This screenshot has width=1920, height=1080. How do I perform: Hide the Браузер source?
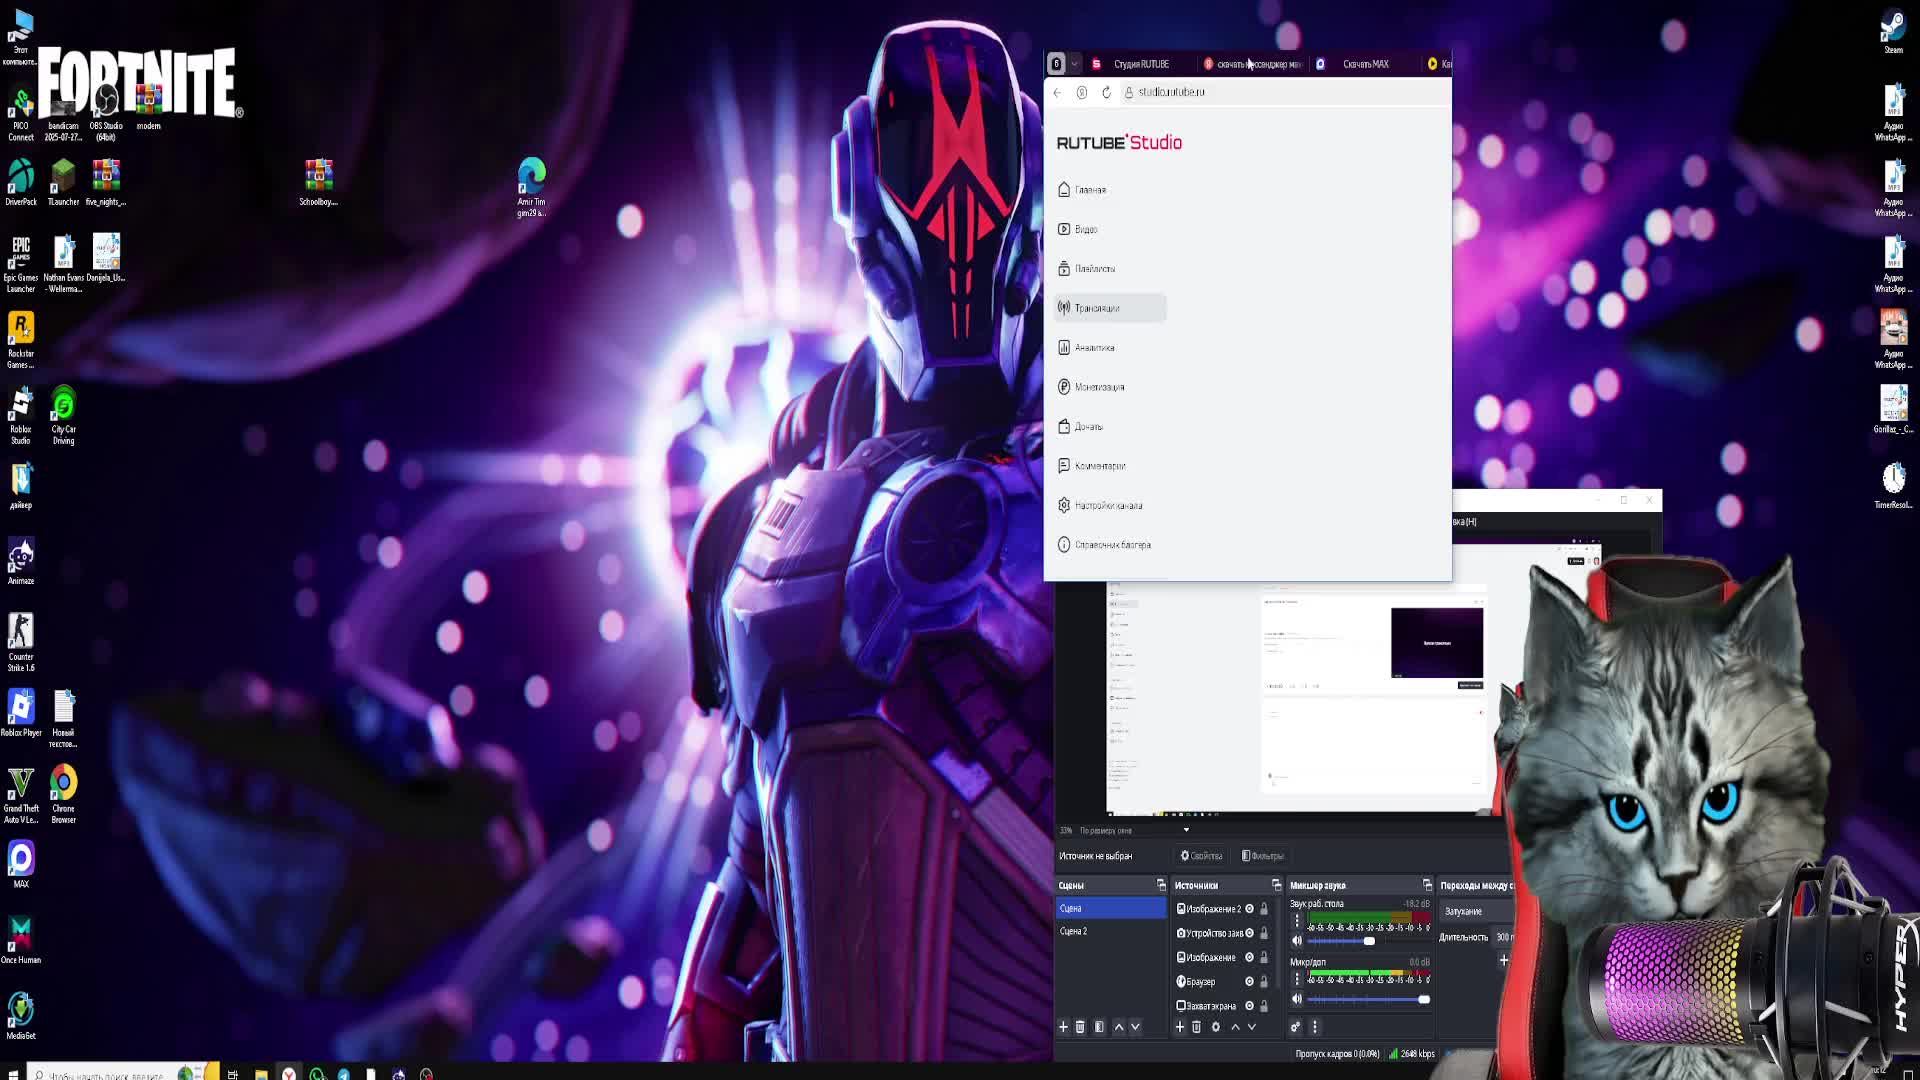tap(1249, 982)
